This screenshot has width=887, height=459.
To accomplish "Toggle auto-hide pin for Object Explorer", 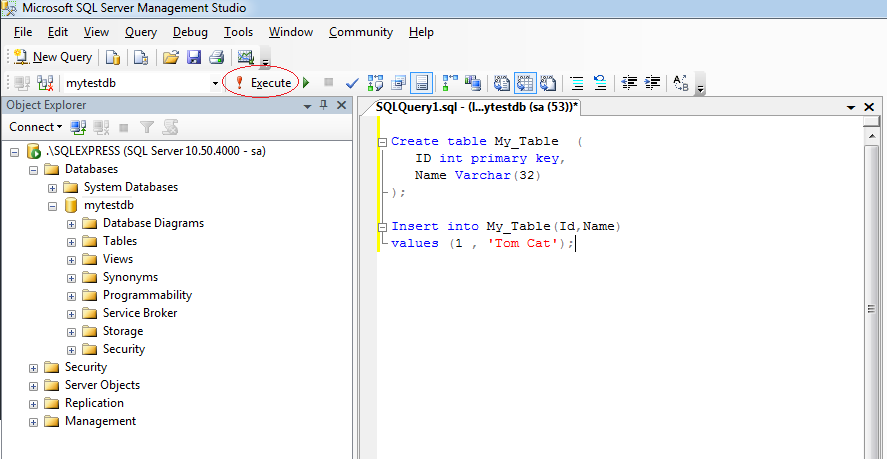I will pyautogui.click(x=324, y=105).
